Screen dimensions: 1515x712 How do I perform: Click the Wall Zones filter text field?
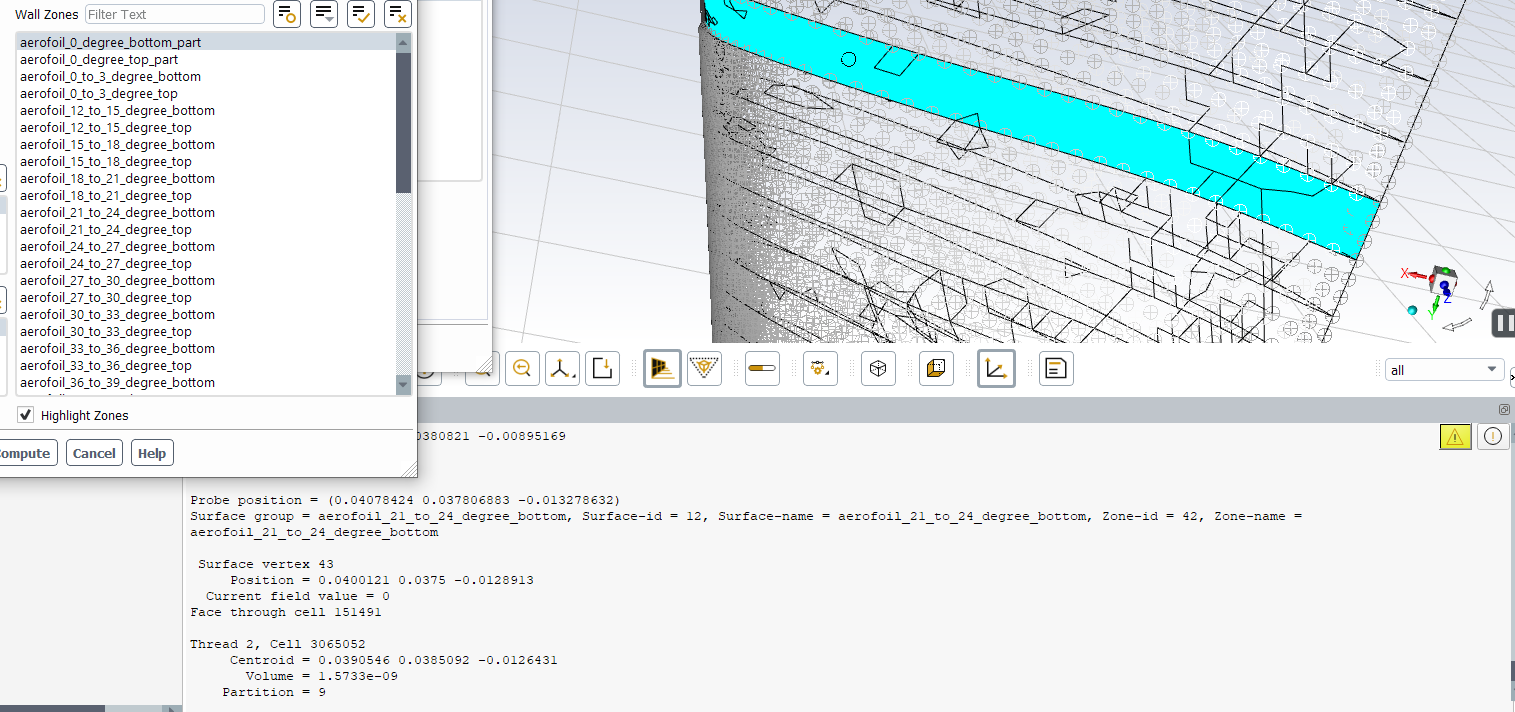[x=175, y=15]
